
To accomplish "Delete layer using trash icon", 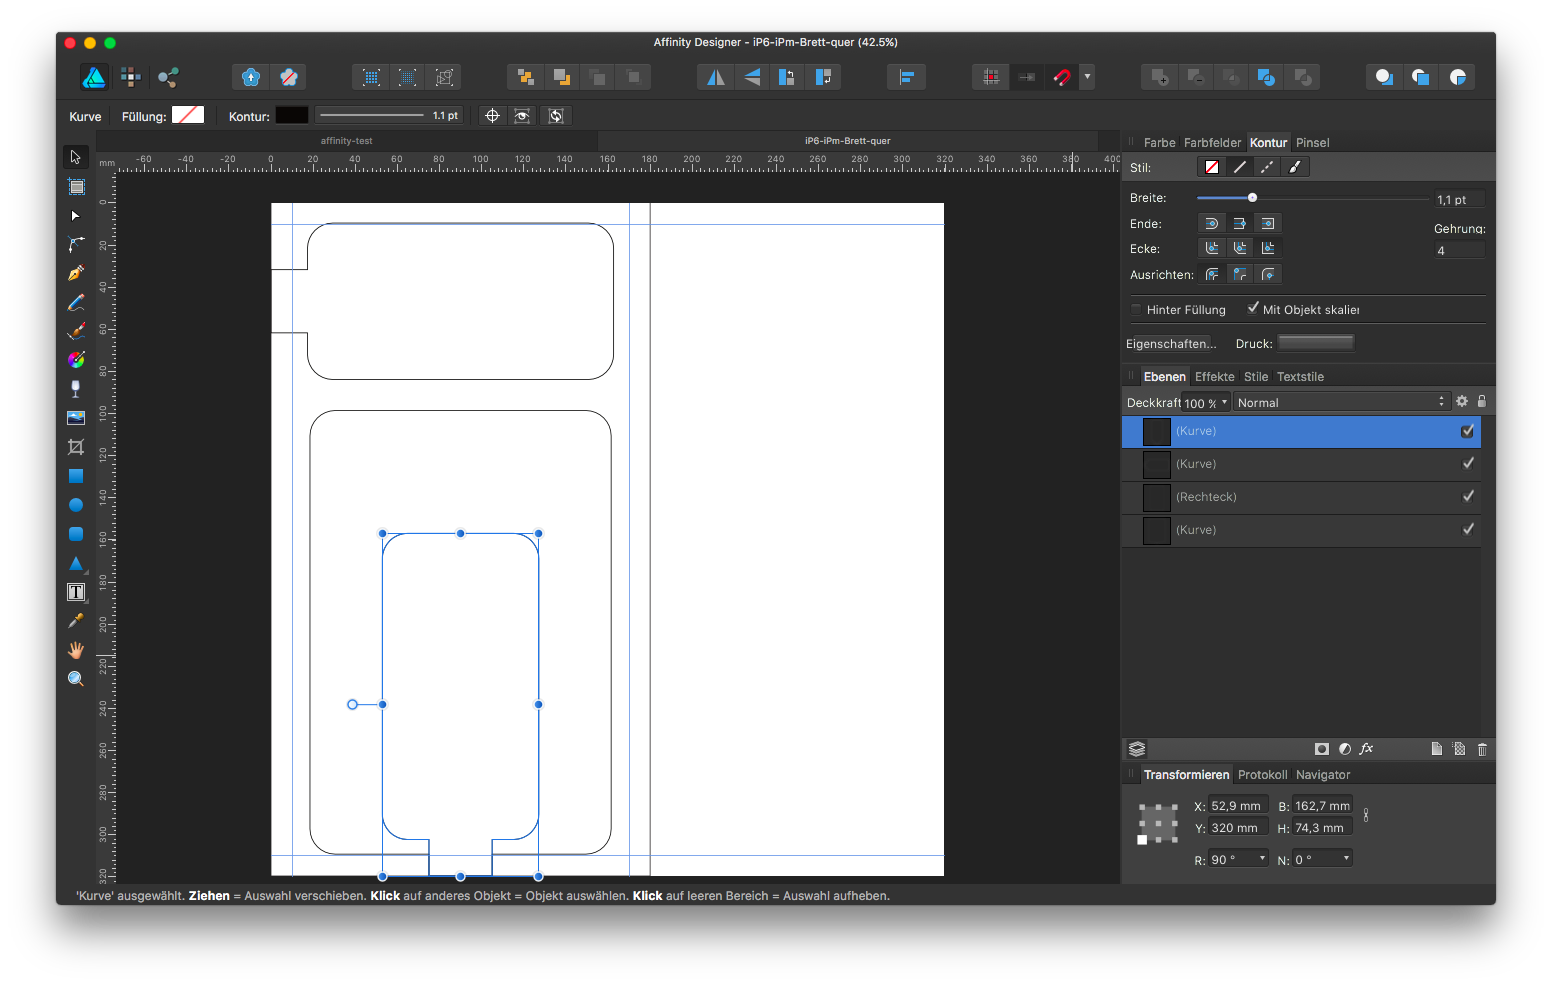I will (x=1482, y=749).
